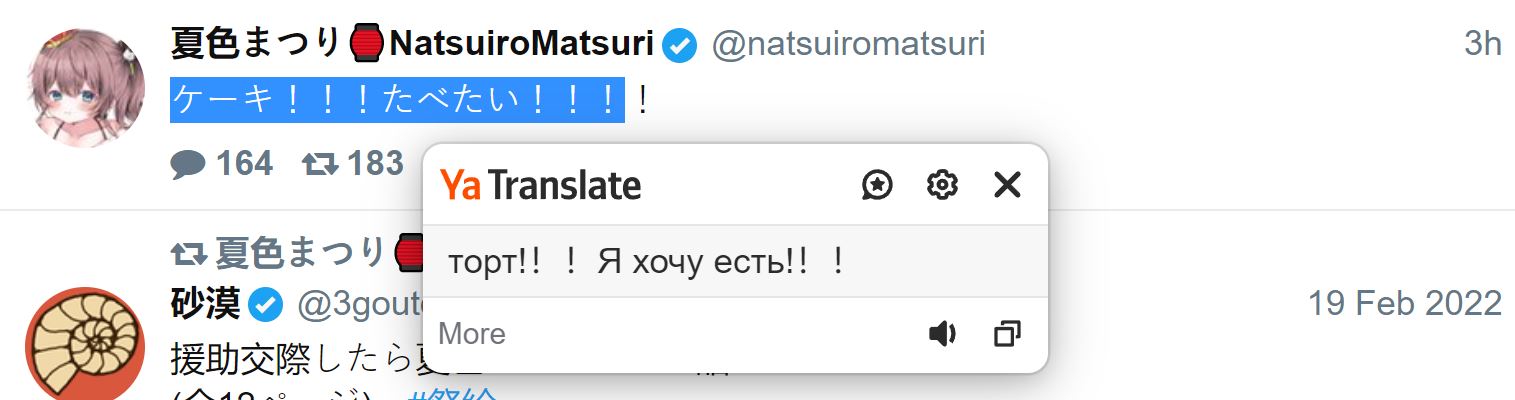Play translation audio with the speaker icon
This screenshot has width=1515, height=400.
[x=942, y=334]
